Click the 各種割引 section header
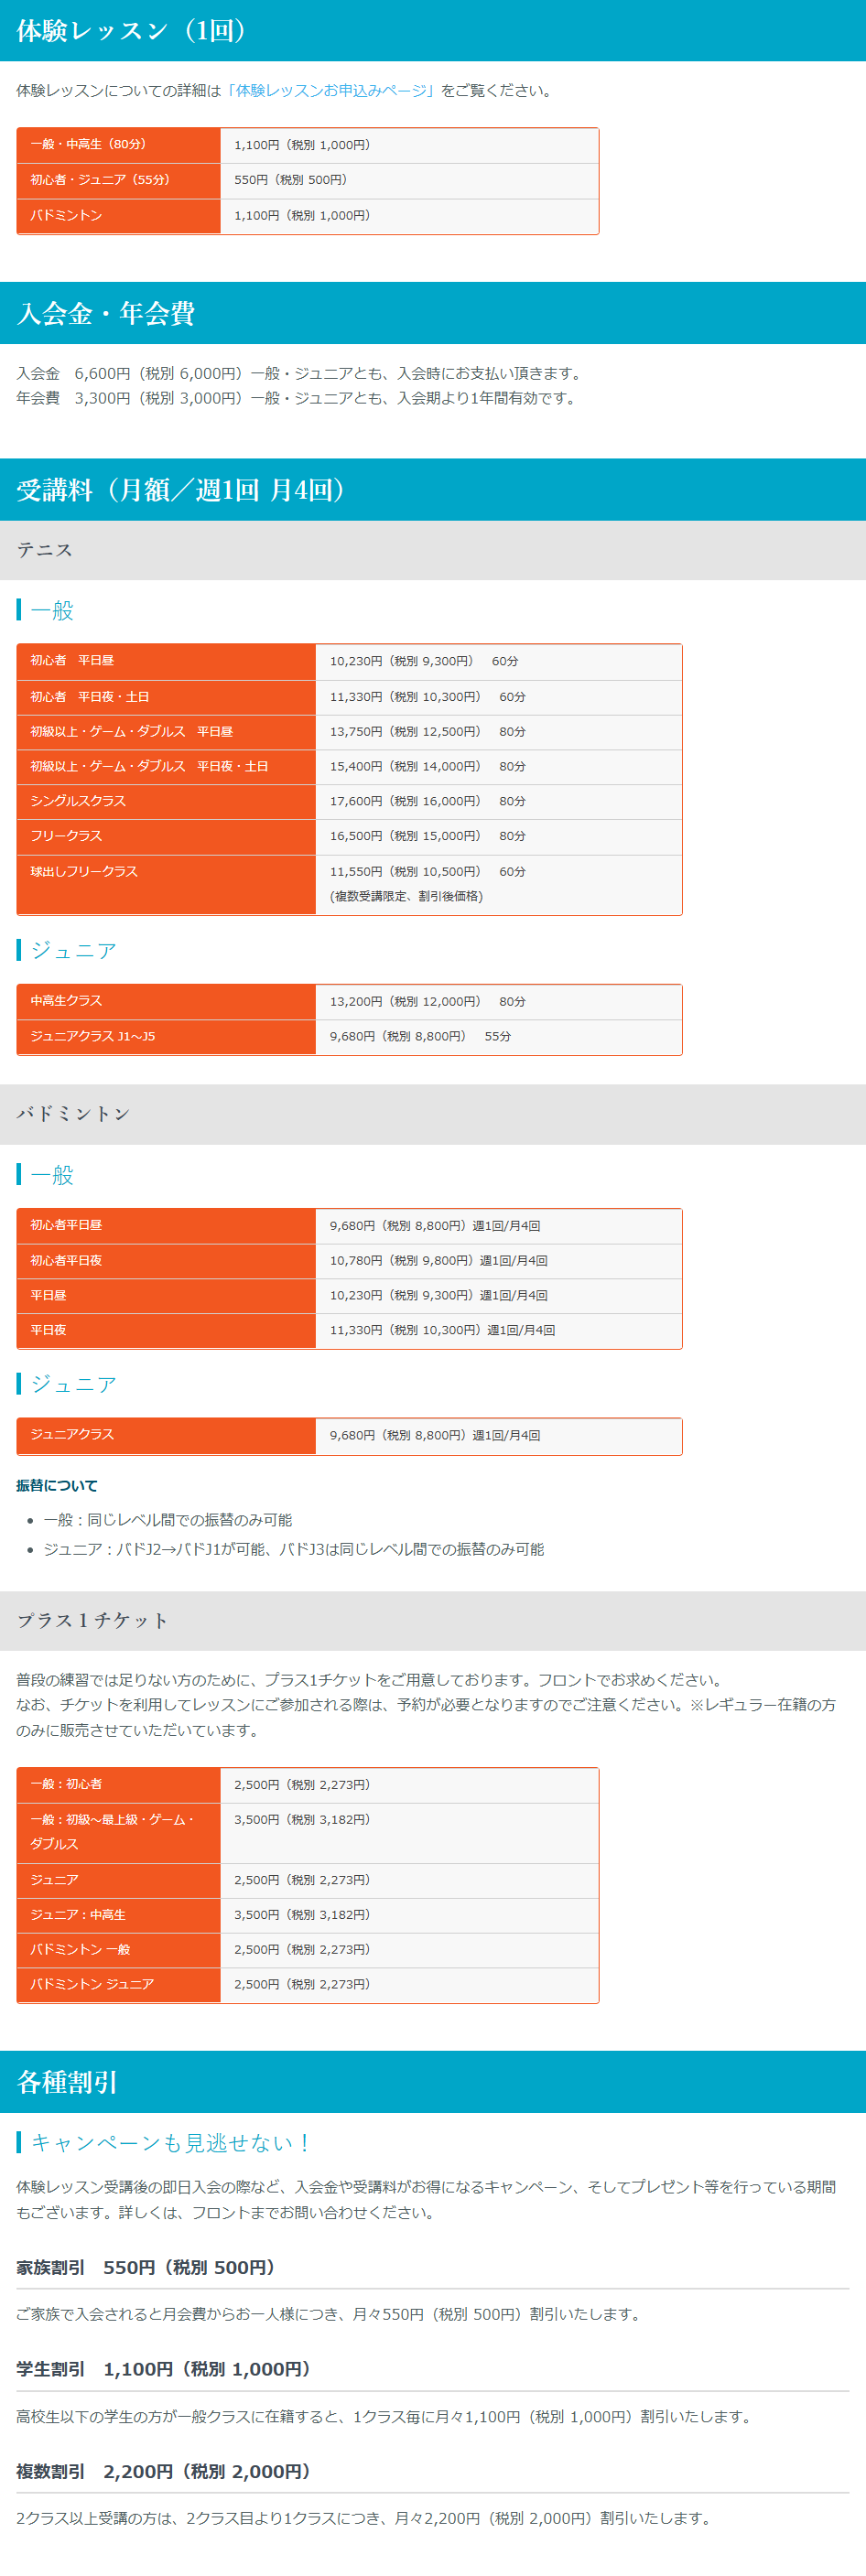The height and width of the screenshot is (2576, 866). tap(68, 2082)
